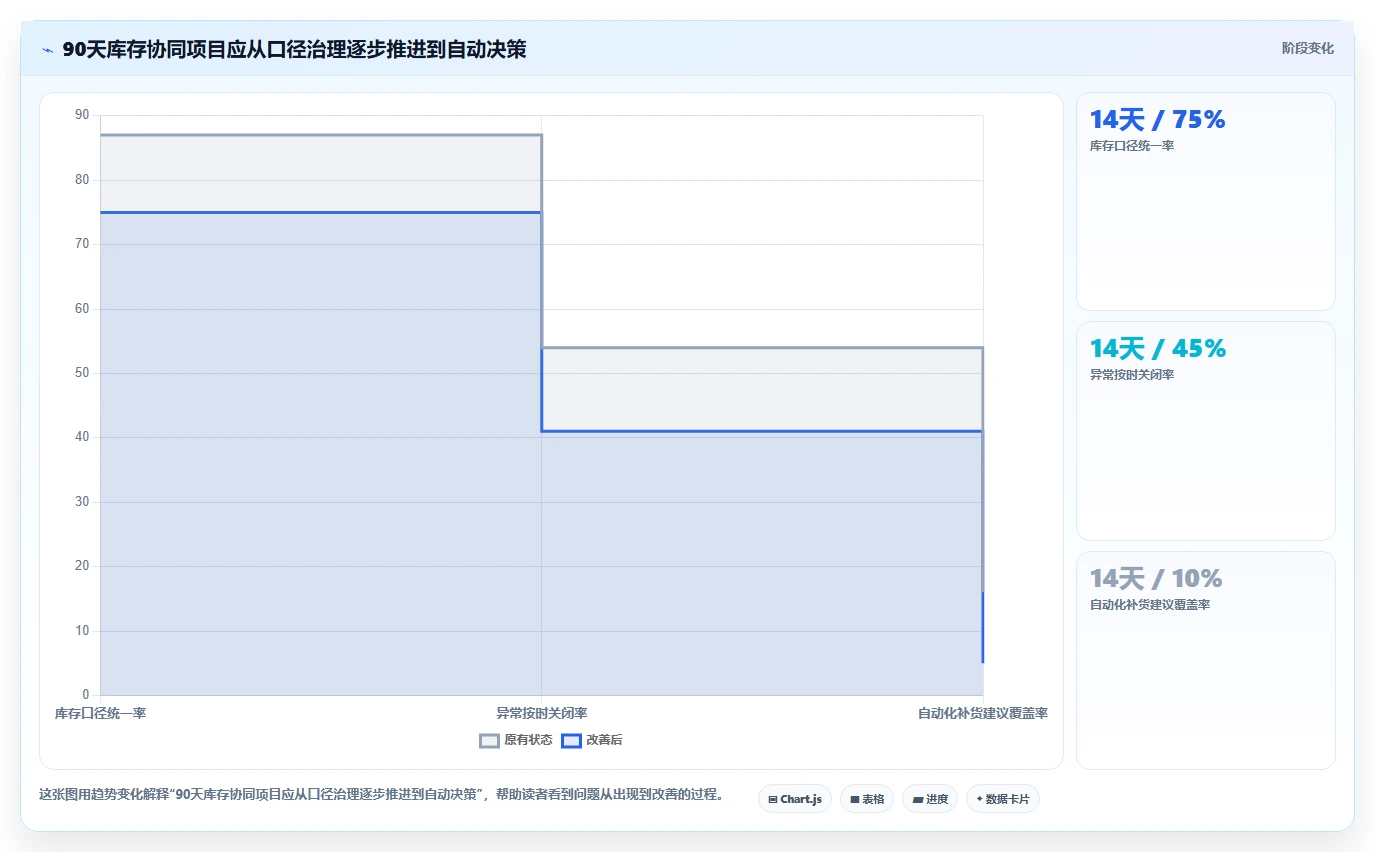Open the 自动化补货建议覆盖率 data card
The width and height of the screenshot is (1375, 852).
(1205, 660)
